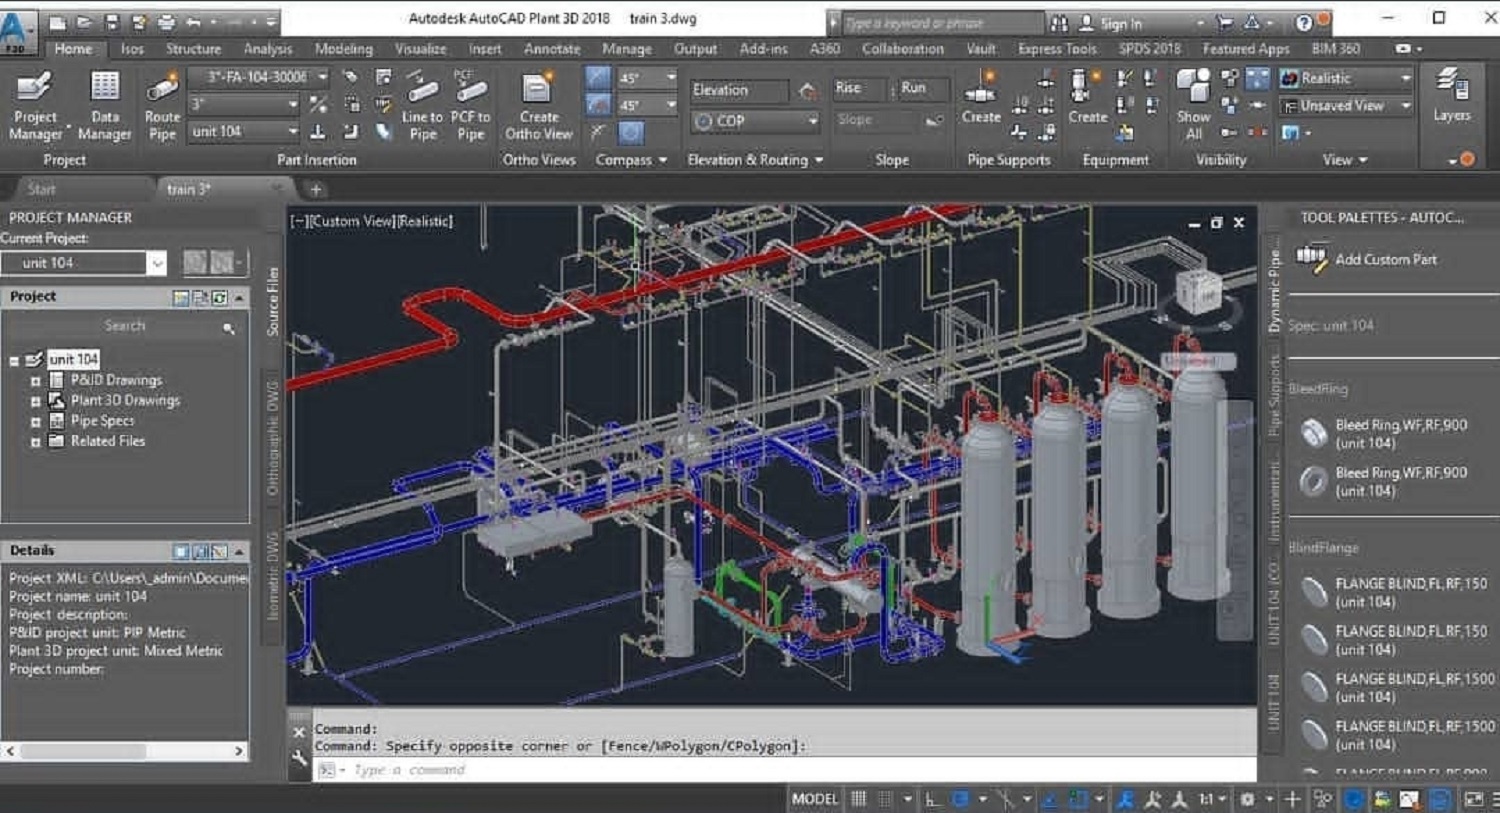This screenshot has width=1500, height=813.
Task: Switch to the Isos ribbon tab
Action: 132,49
